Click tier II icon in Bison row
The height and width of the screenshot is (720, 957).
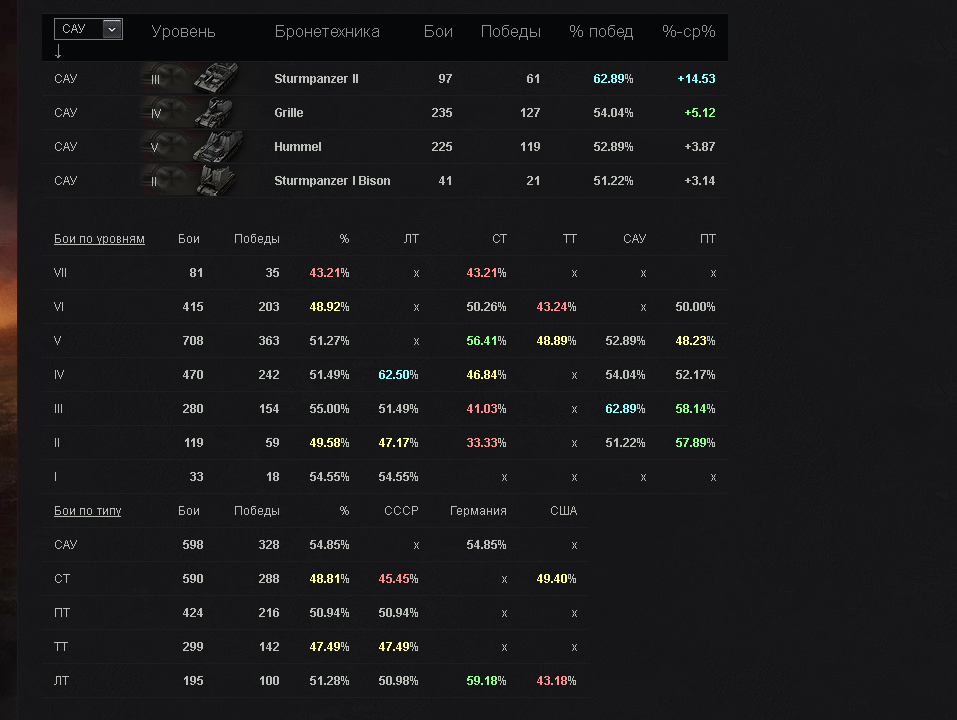[154, 182]
